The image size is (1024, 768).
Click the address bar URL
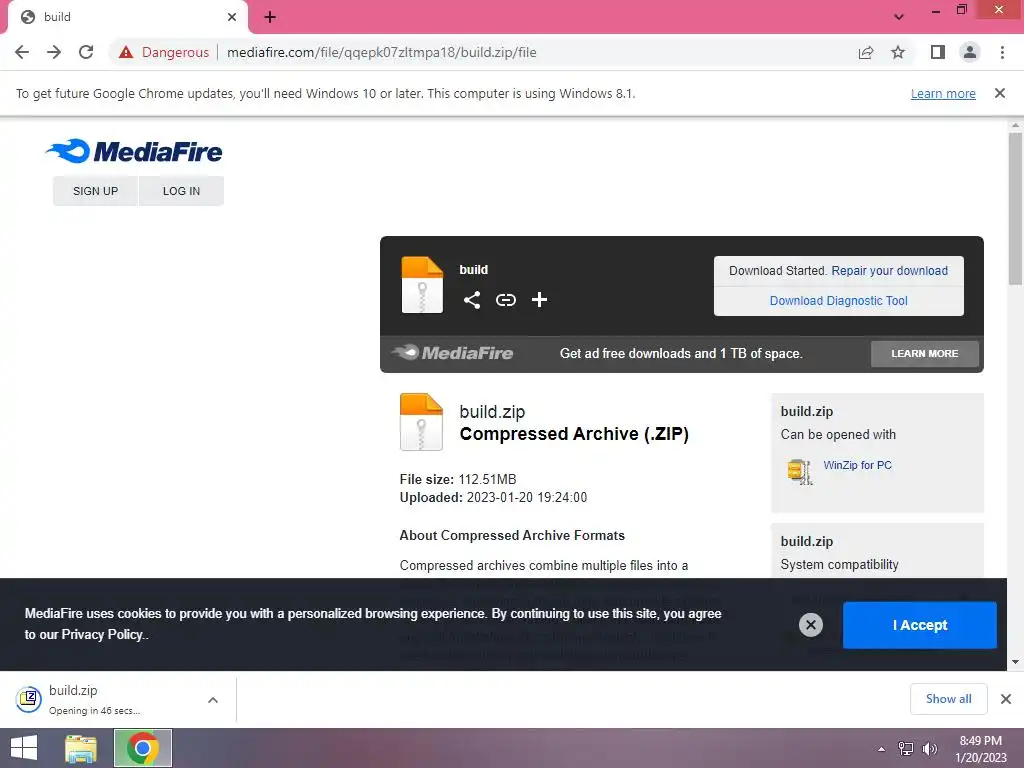(381, 52)
